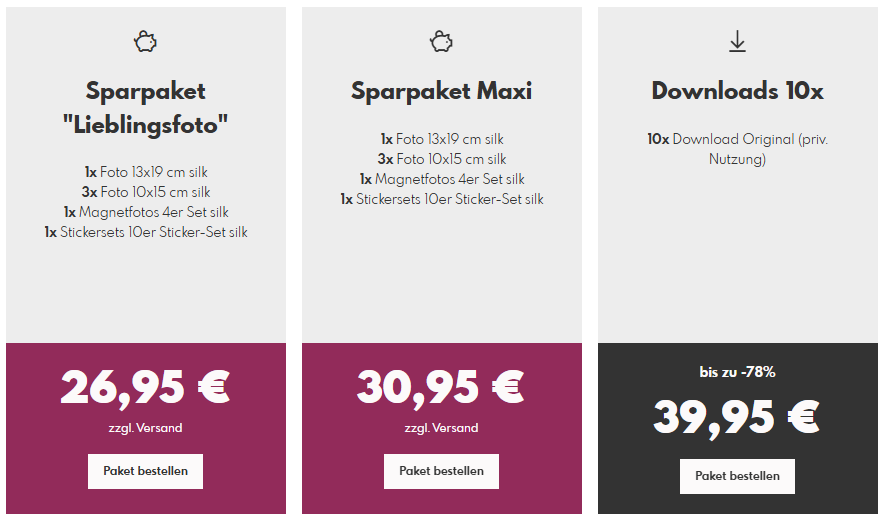The width and height of the screenshot is (883, 521).
Task: Click the piggy bank icon above Sparpaket "Lieblingsfoto"
Action: (x=146, y=42)
